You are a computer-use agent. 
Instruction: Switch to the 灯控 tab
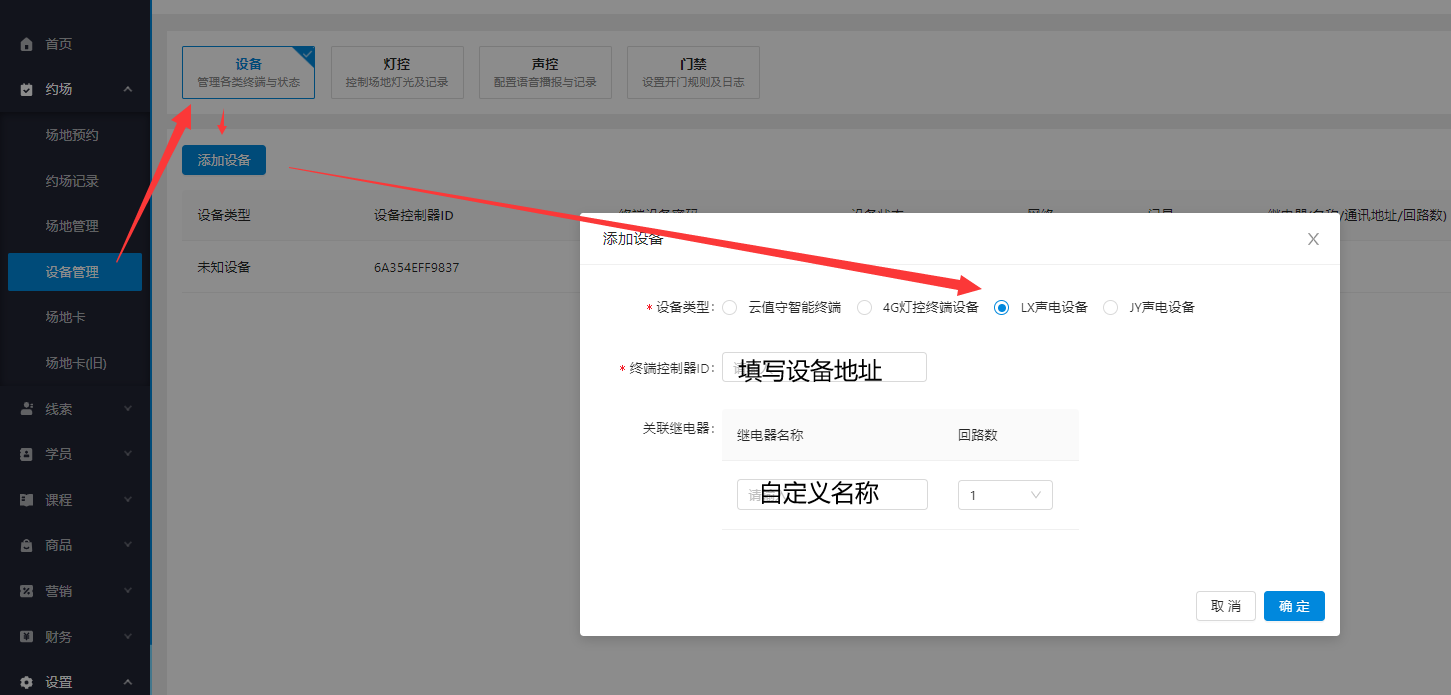tap(397, 72)
